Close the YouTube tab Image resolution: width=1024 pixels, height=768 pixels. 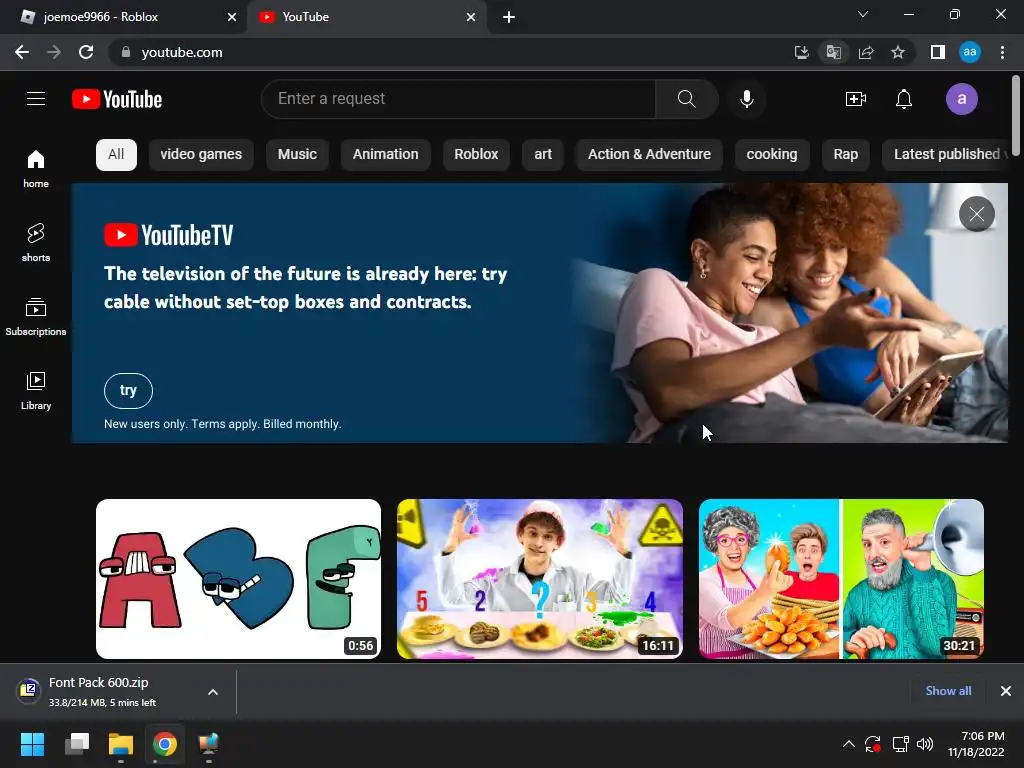471,17
